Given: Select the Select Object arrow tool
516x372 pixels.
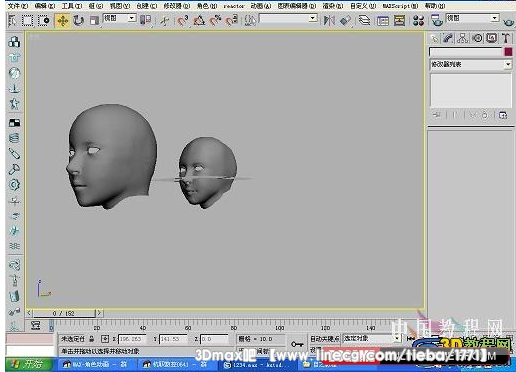Looking at the screenshot, I should click(12, 20).
